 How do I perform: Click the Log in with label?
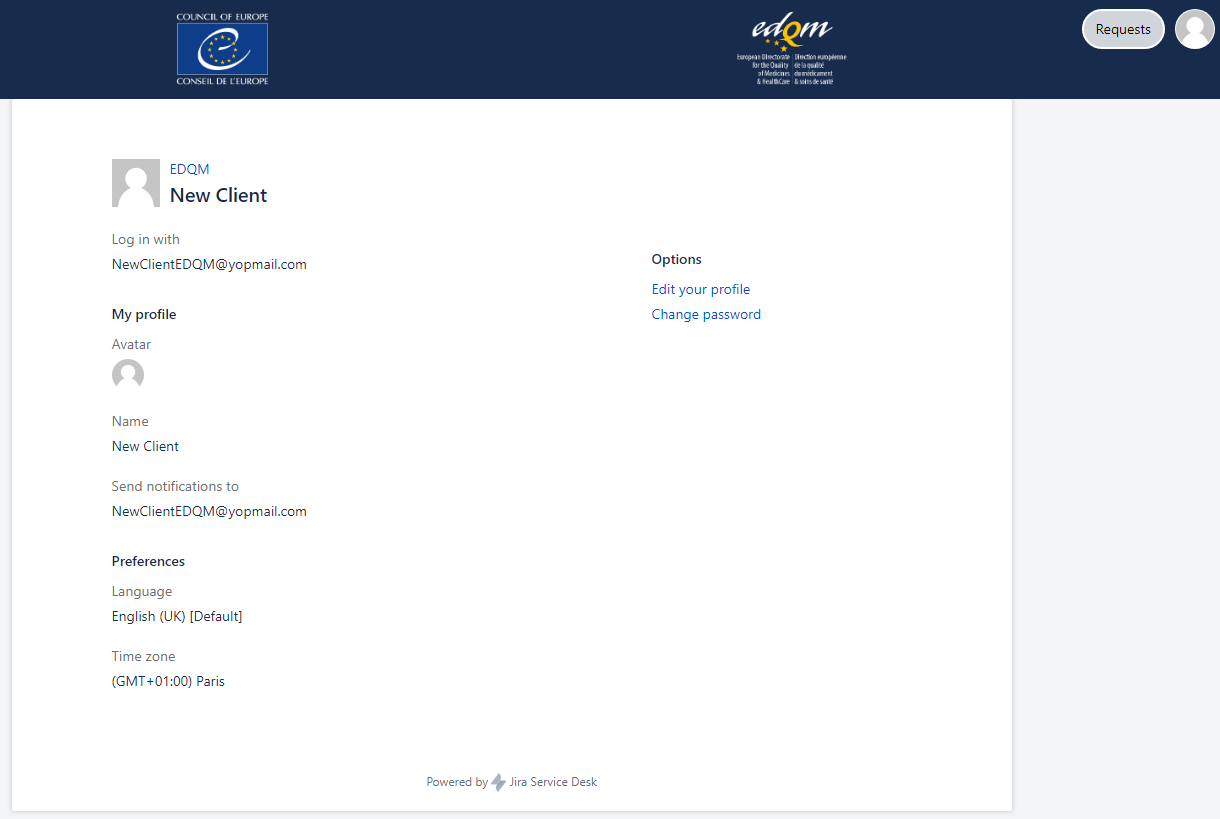pyautogui.click(x=146, y=239)
